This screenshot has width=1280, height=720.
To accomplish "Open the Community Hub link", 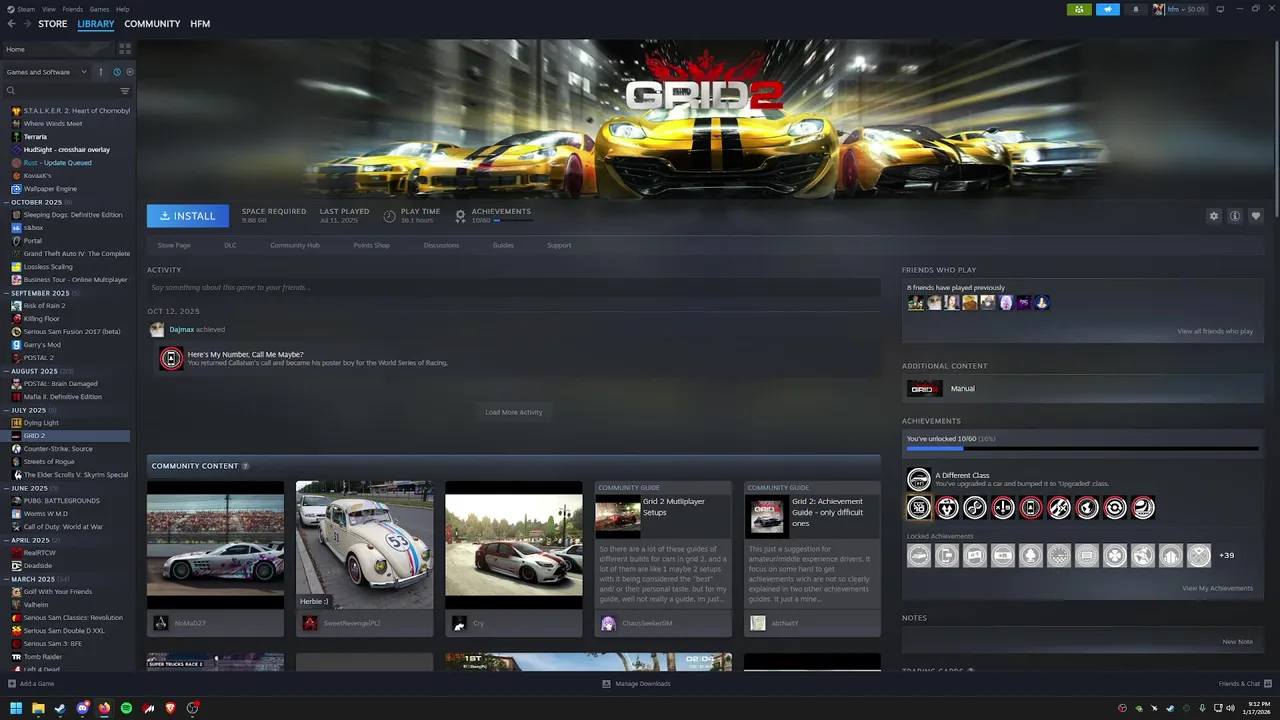I will coord(295,245).
